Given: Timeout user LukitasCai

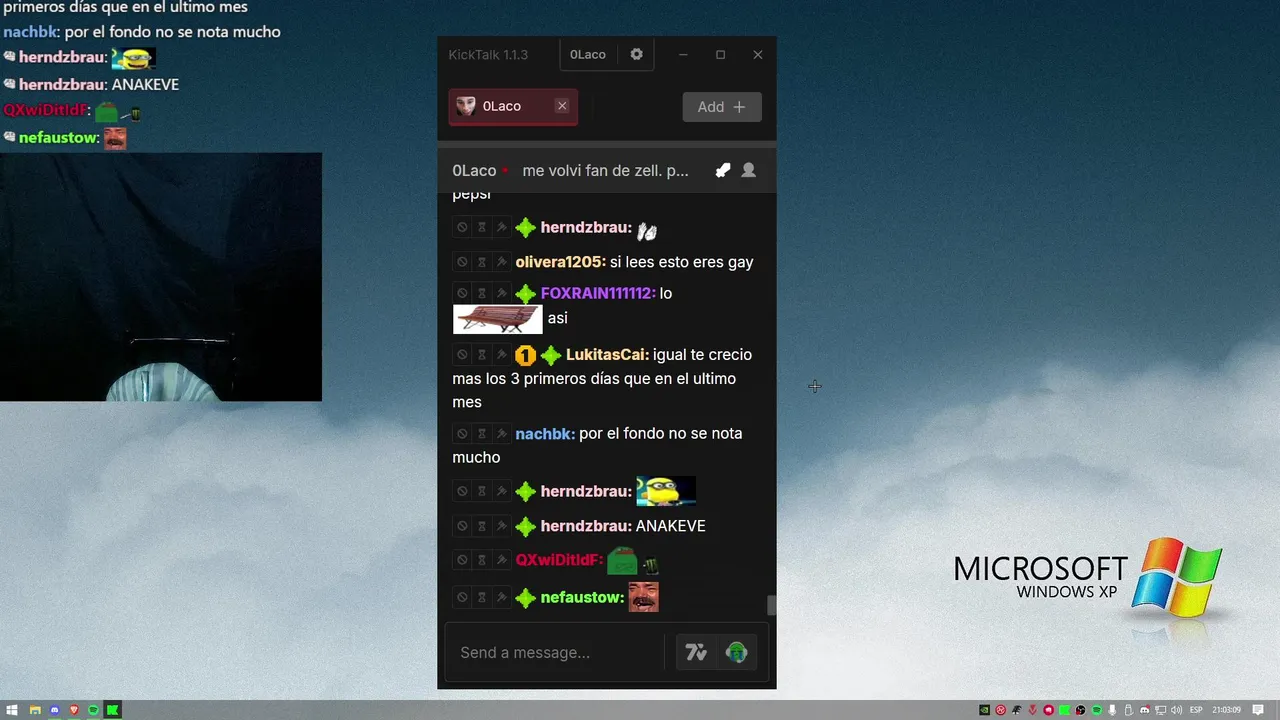Looking at the screenshot, I should click(481, 355).
